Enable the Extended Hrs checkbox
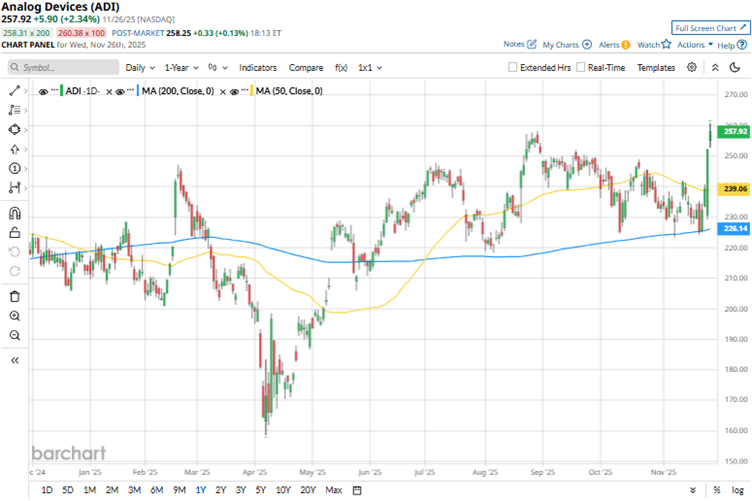The image size is (752, 501). (x=513, y=68)
